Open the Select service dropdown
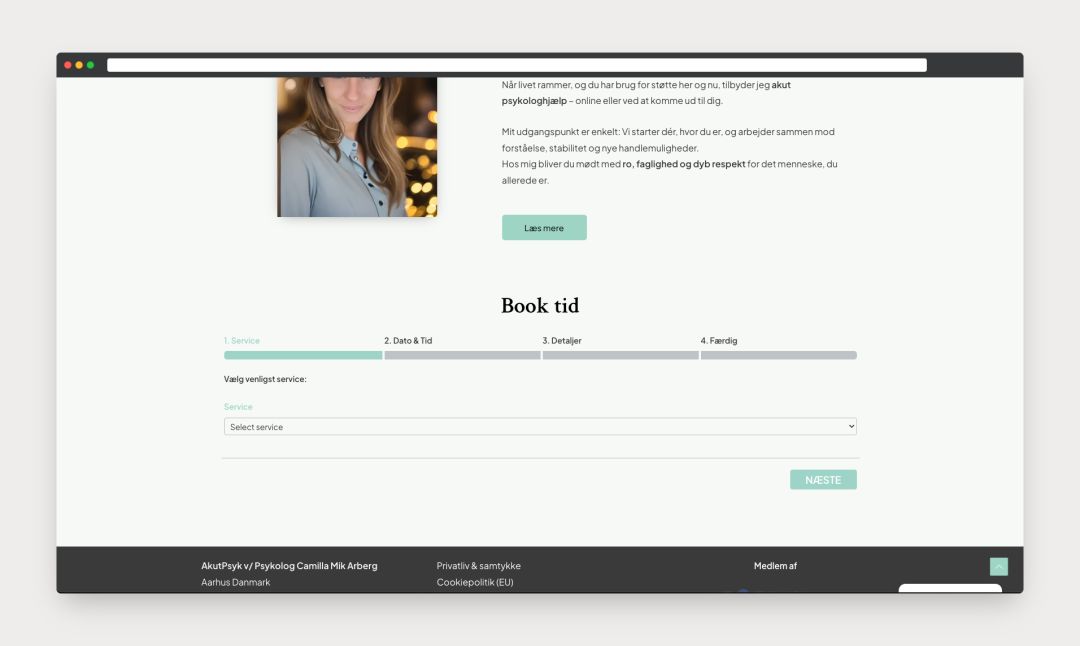This screenshot has width=1080, height=646. click(539, 427)
